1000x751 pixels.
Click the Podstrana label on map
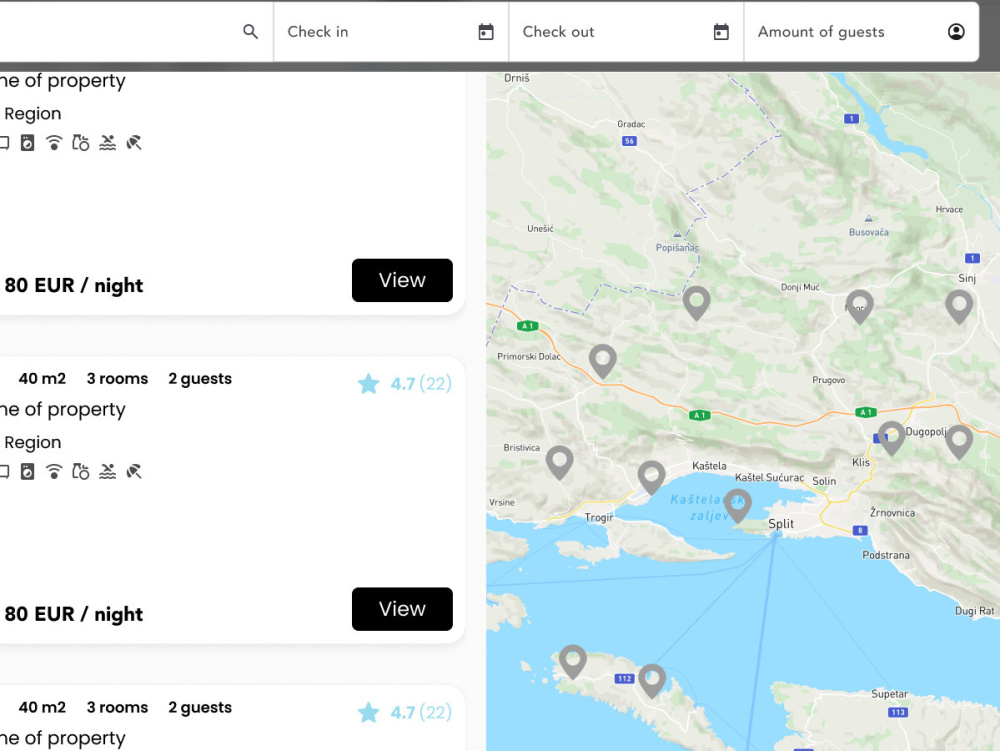(x=886, y=555)
